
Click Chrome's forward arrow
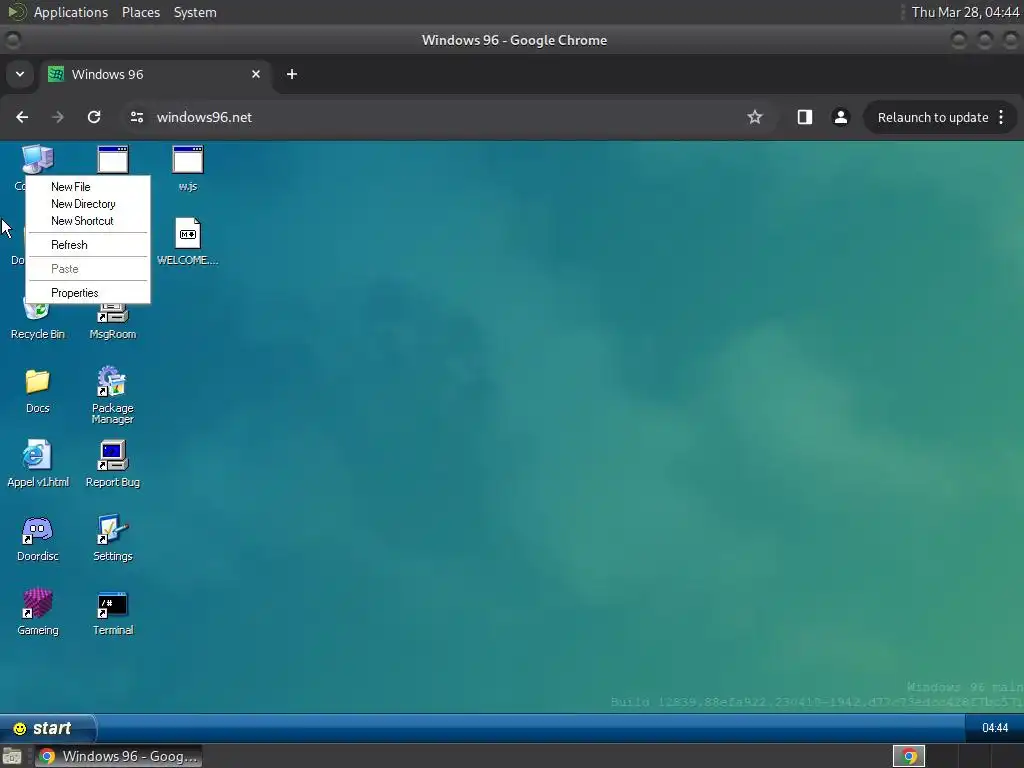point(58,117)
